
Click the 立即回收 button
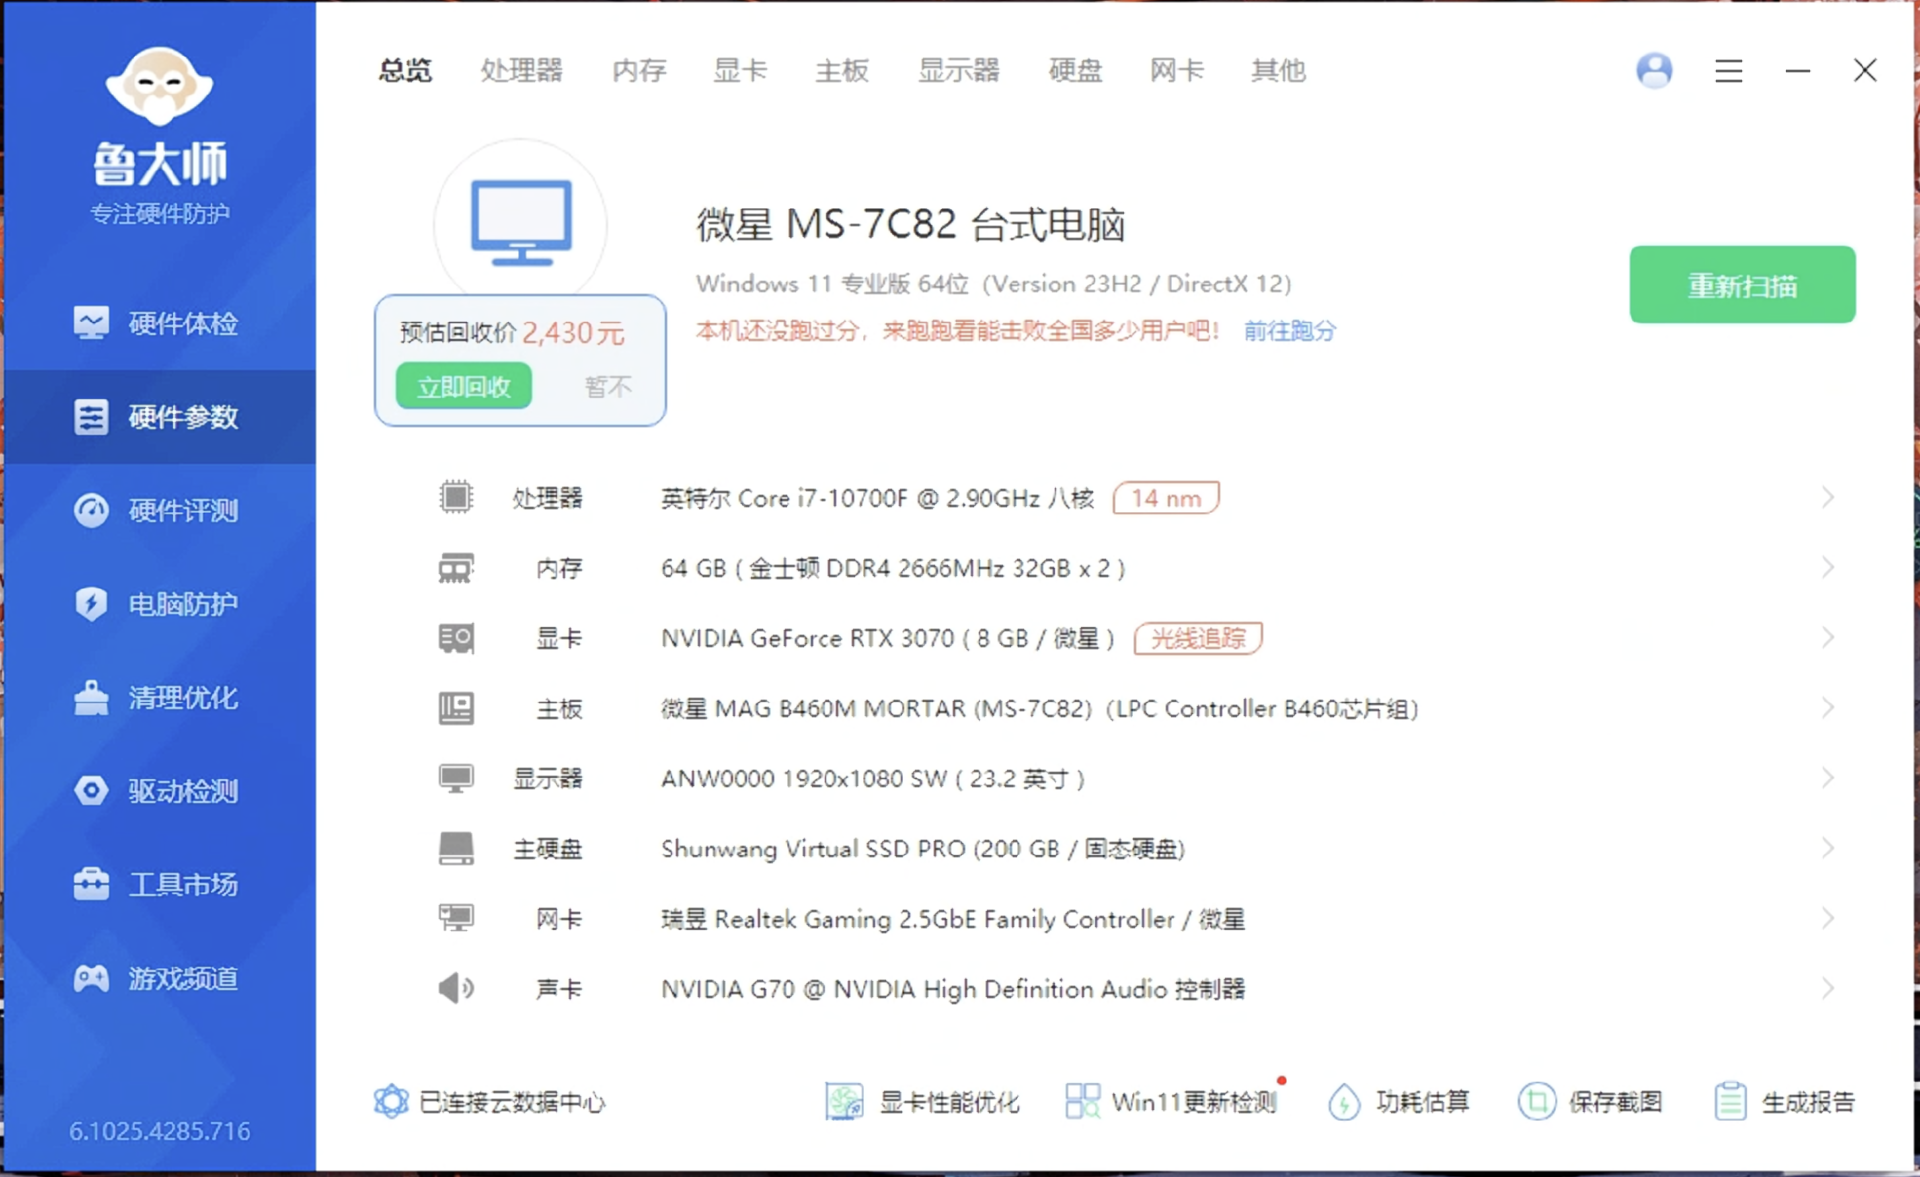click(464, 386)
